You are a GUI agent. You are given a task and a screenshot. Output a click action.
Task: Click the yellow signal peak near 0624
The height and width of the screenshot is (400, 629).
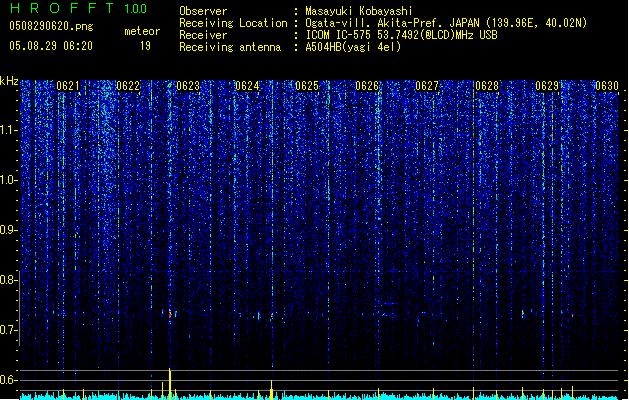272,390
